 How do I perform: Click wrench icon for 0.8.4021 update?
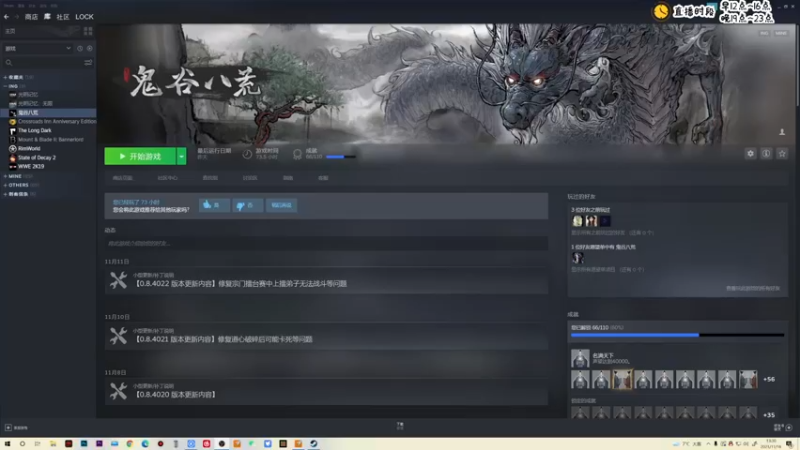tap(118, 336)
